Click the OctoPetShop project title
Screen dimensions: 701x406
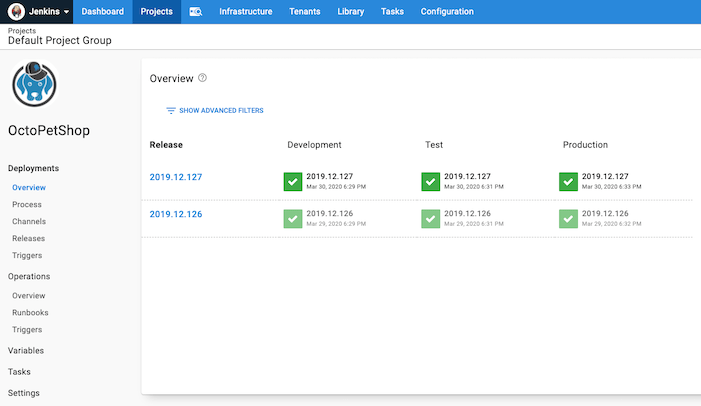49,130
